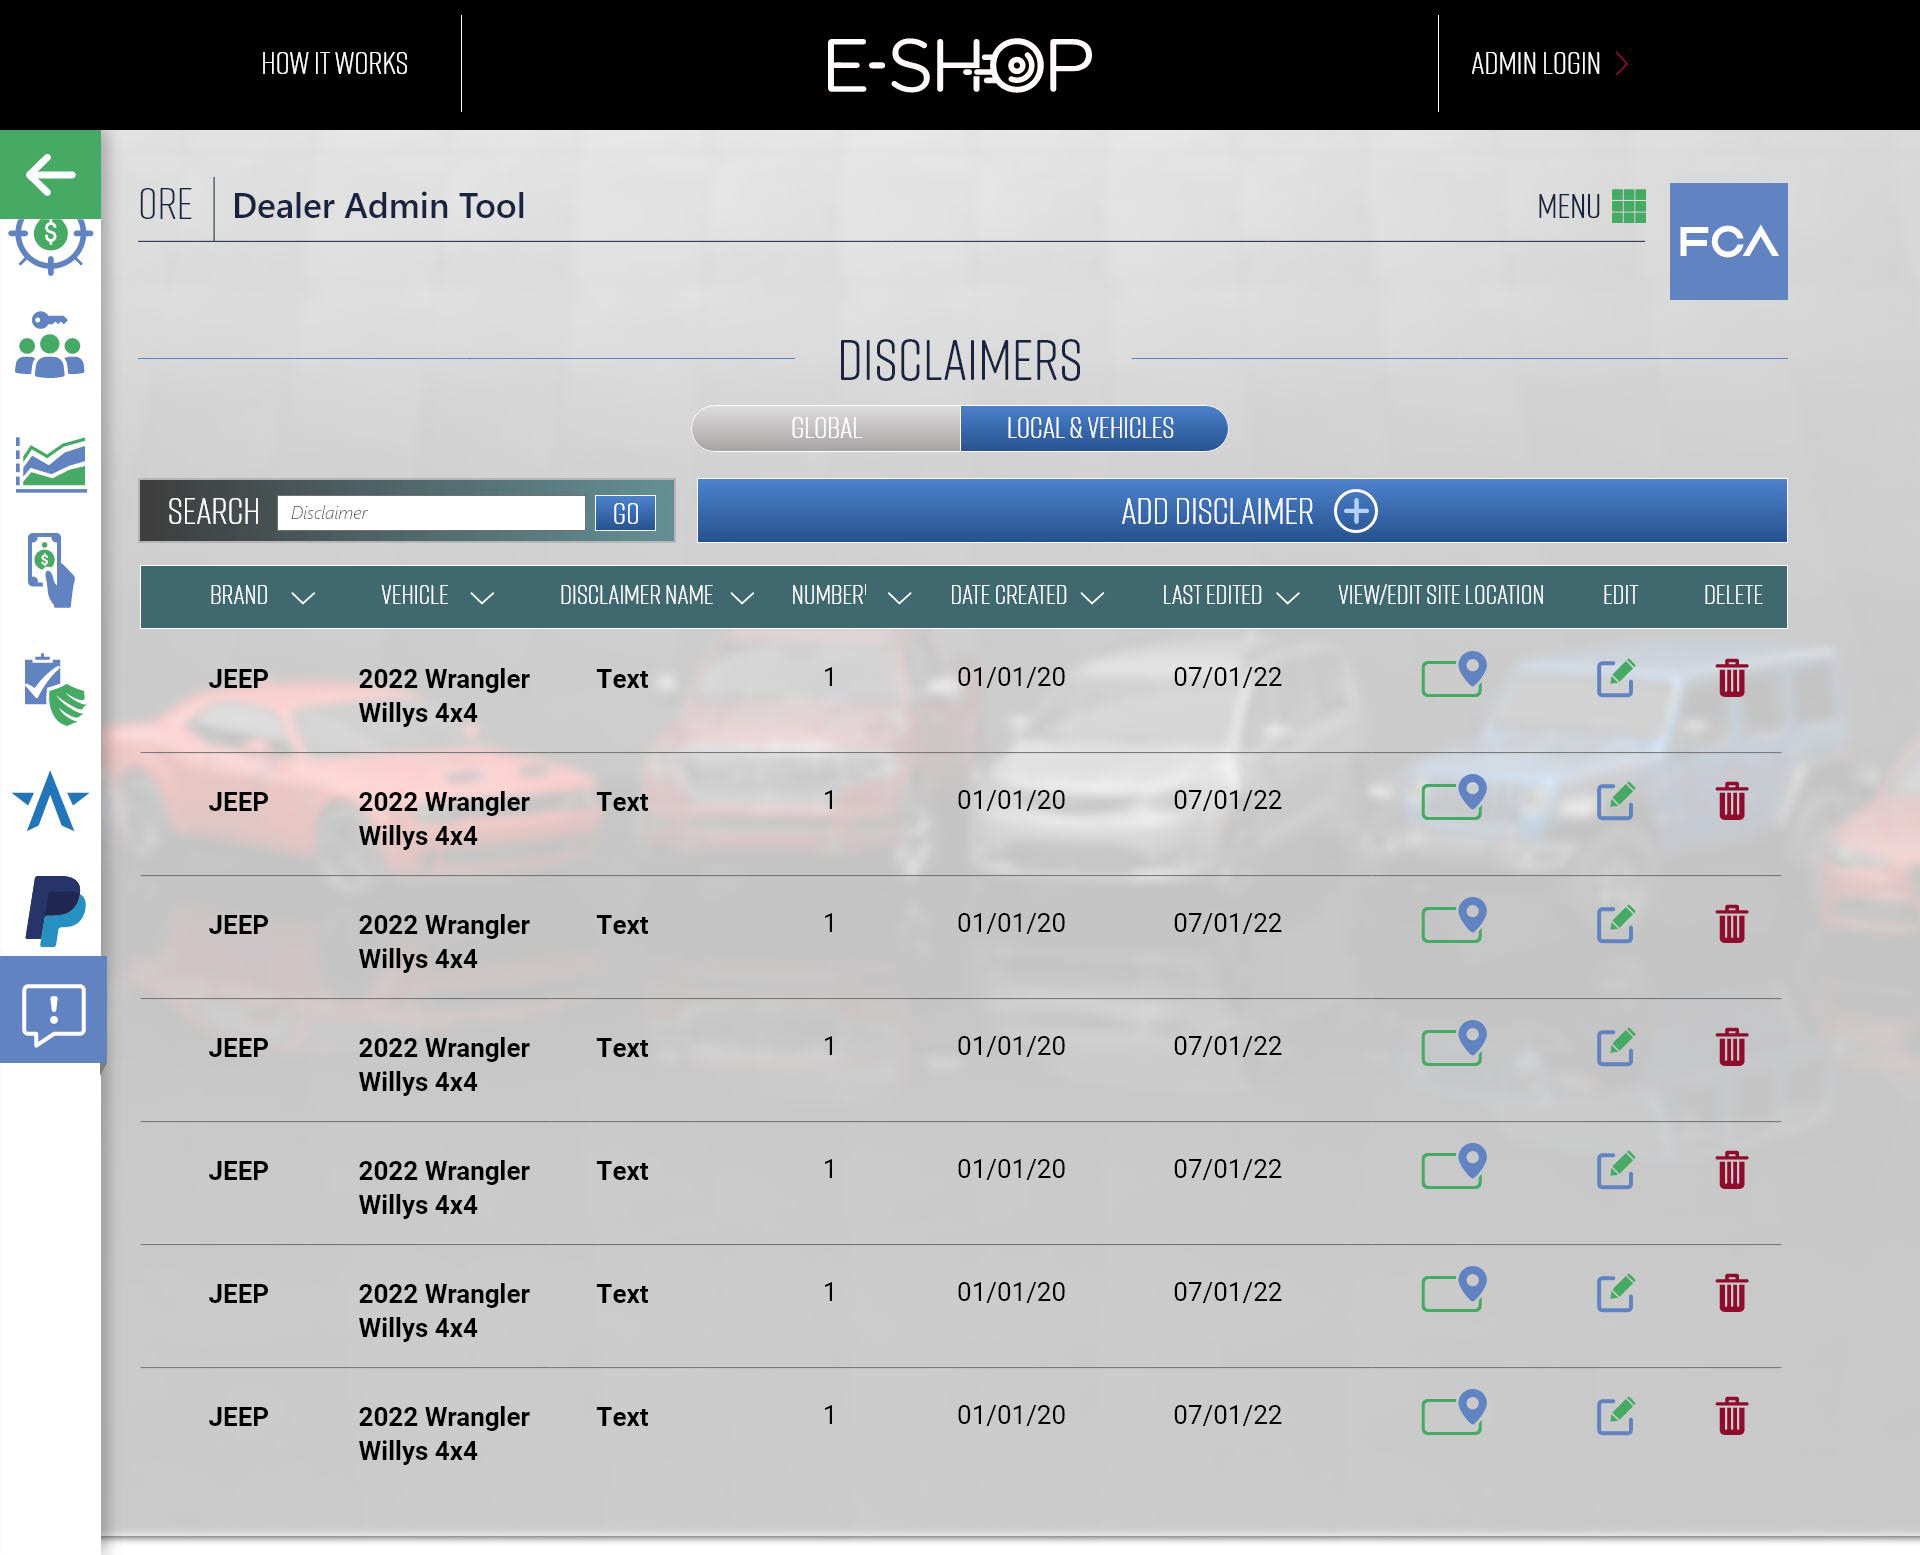Edit the fourth row disclaimer

tap(1616, 1047)
